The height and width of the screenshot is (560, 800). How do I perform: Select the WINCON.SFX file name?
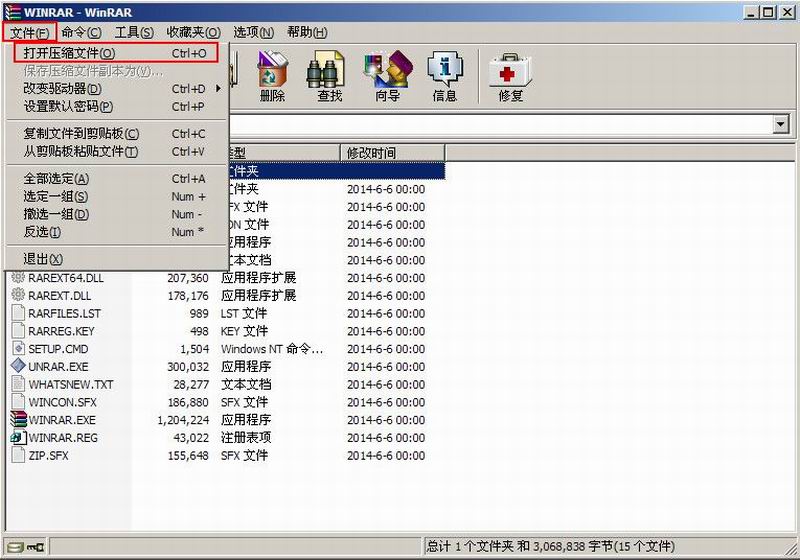62,402
